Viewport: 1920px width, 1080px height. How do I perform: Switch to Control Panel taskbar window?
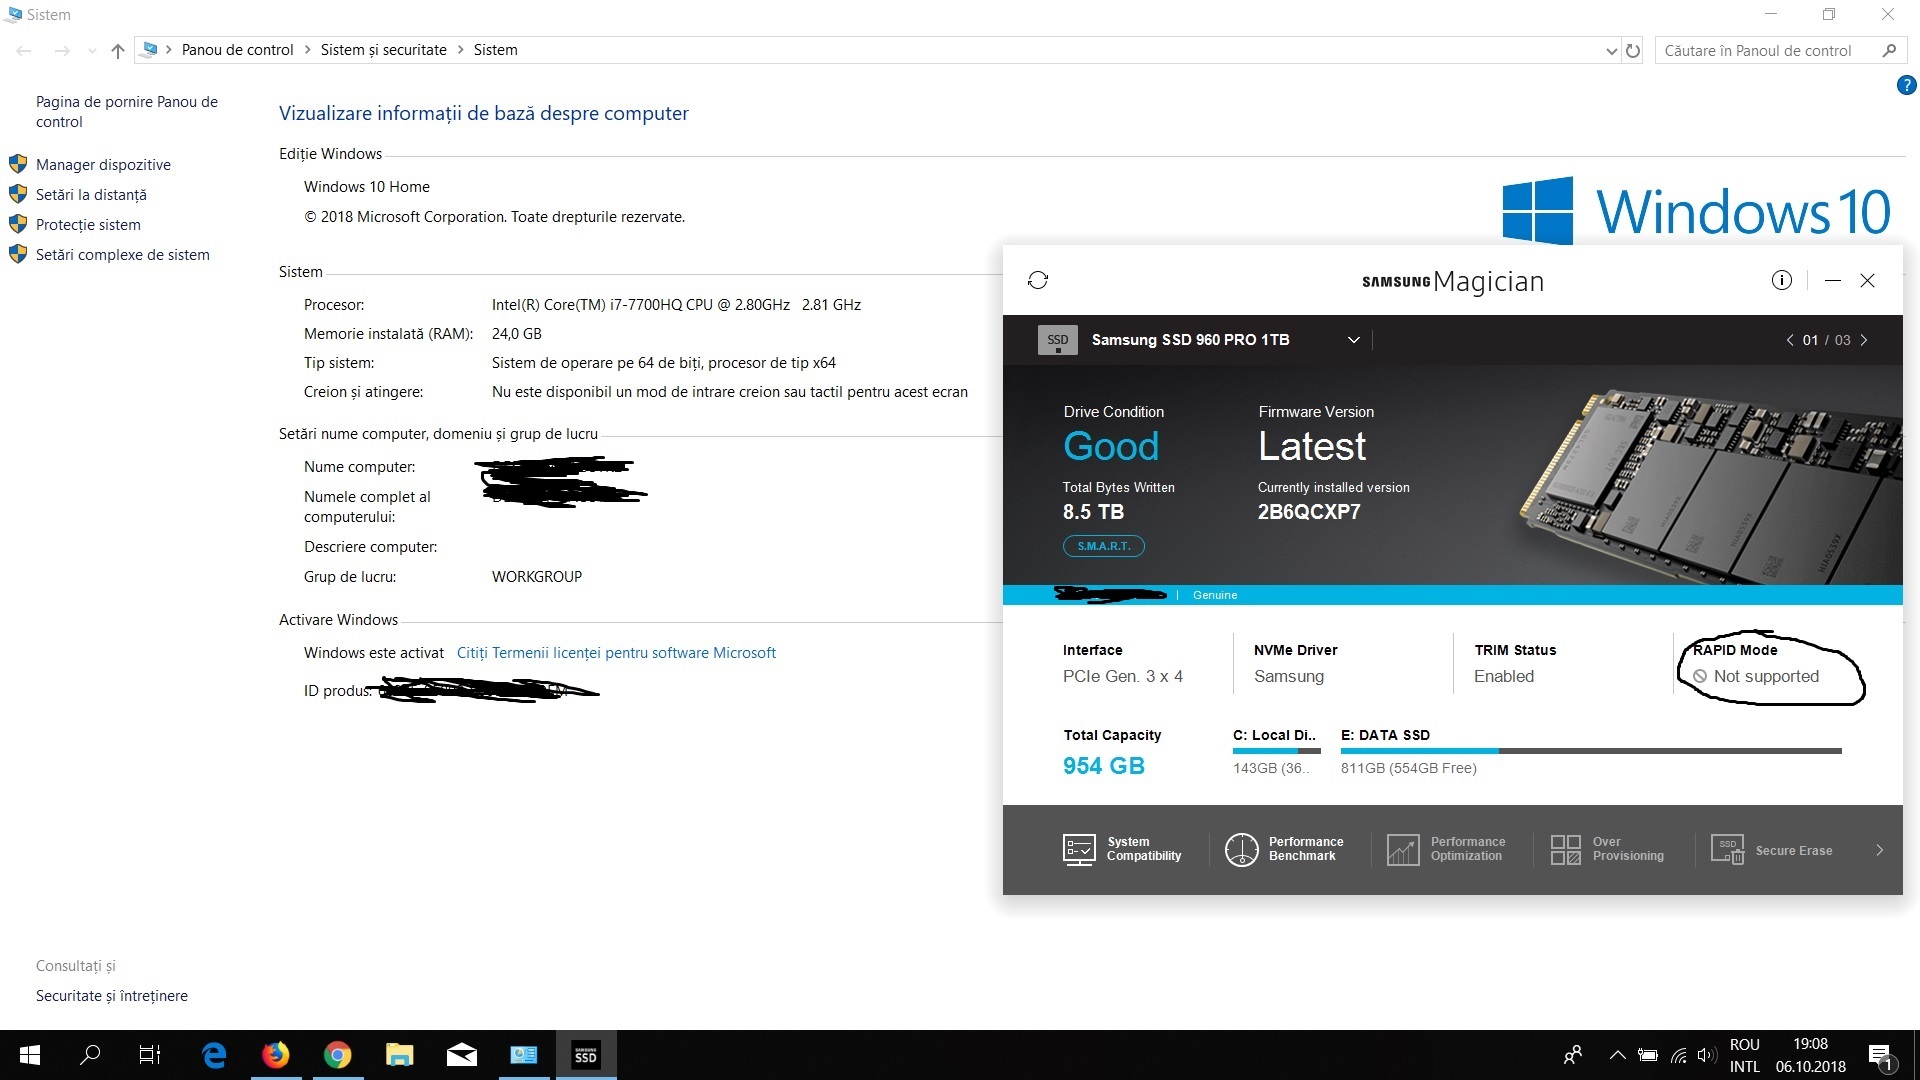[524, 1055]
